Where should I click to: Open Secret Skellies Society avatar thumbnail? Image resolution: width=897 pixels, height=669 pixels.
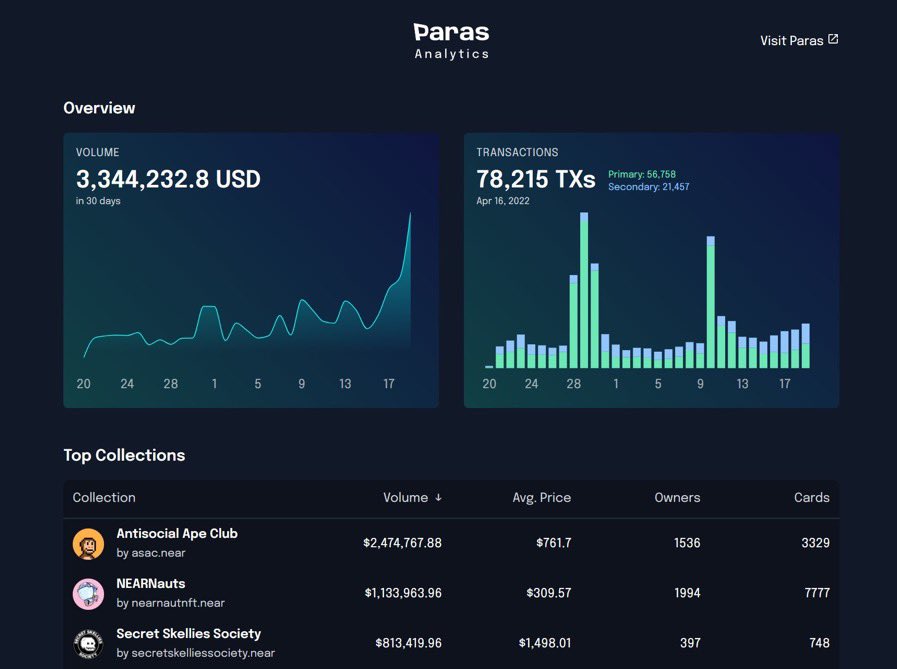coord(88,644)
